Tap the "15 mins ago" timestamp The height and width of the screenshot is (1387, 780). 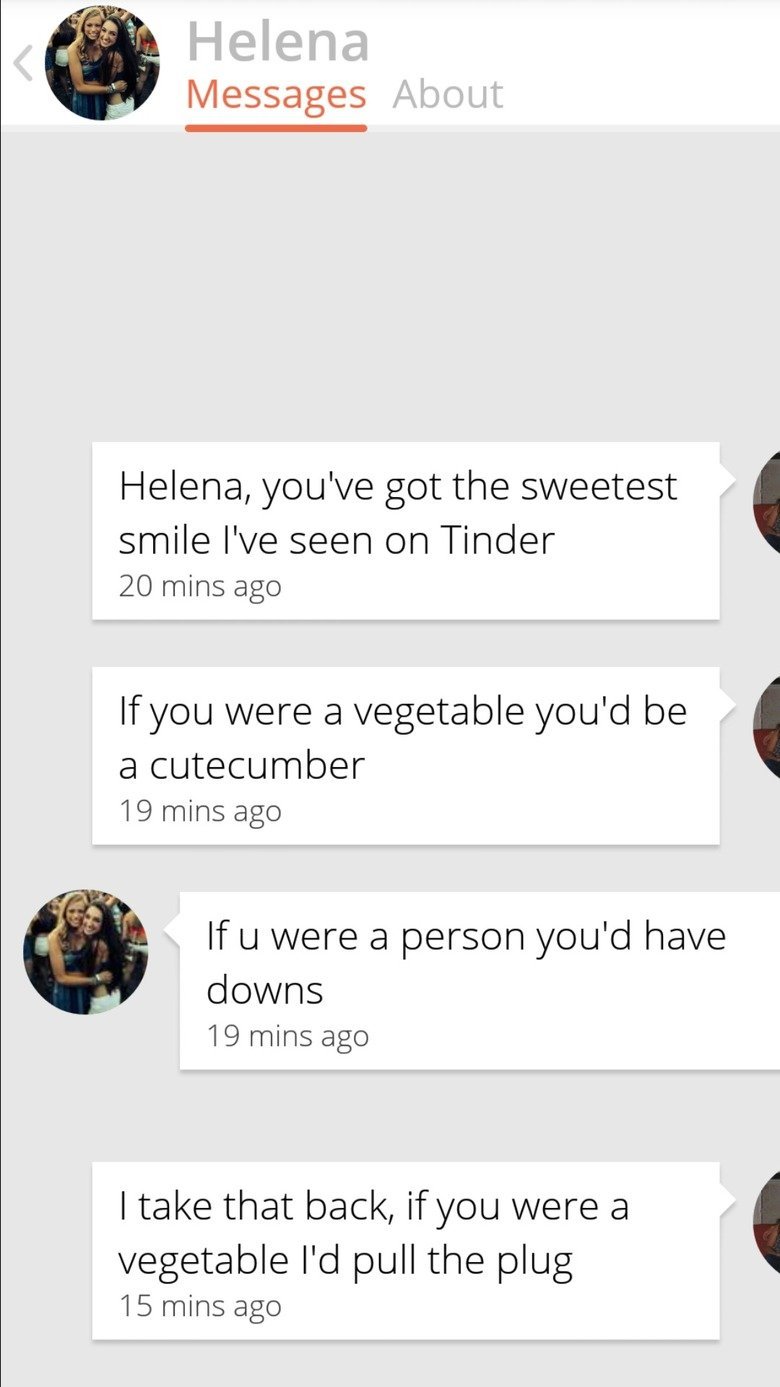pos(200,1306)
